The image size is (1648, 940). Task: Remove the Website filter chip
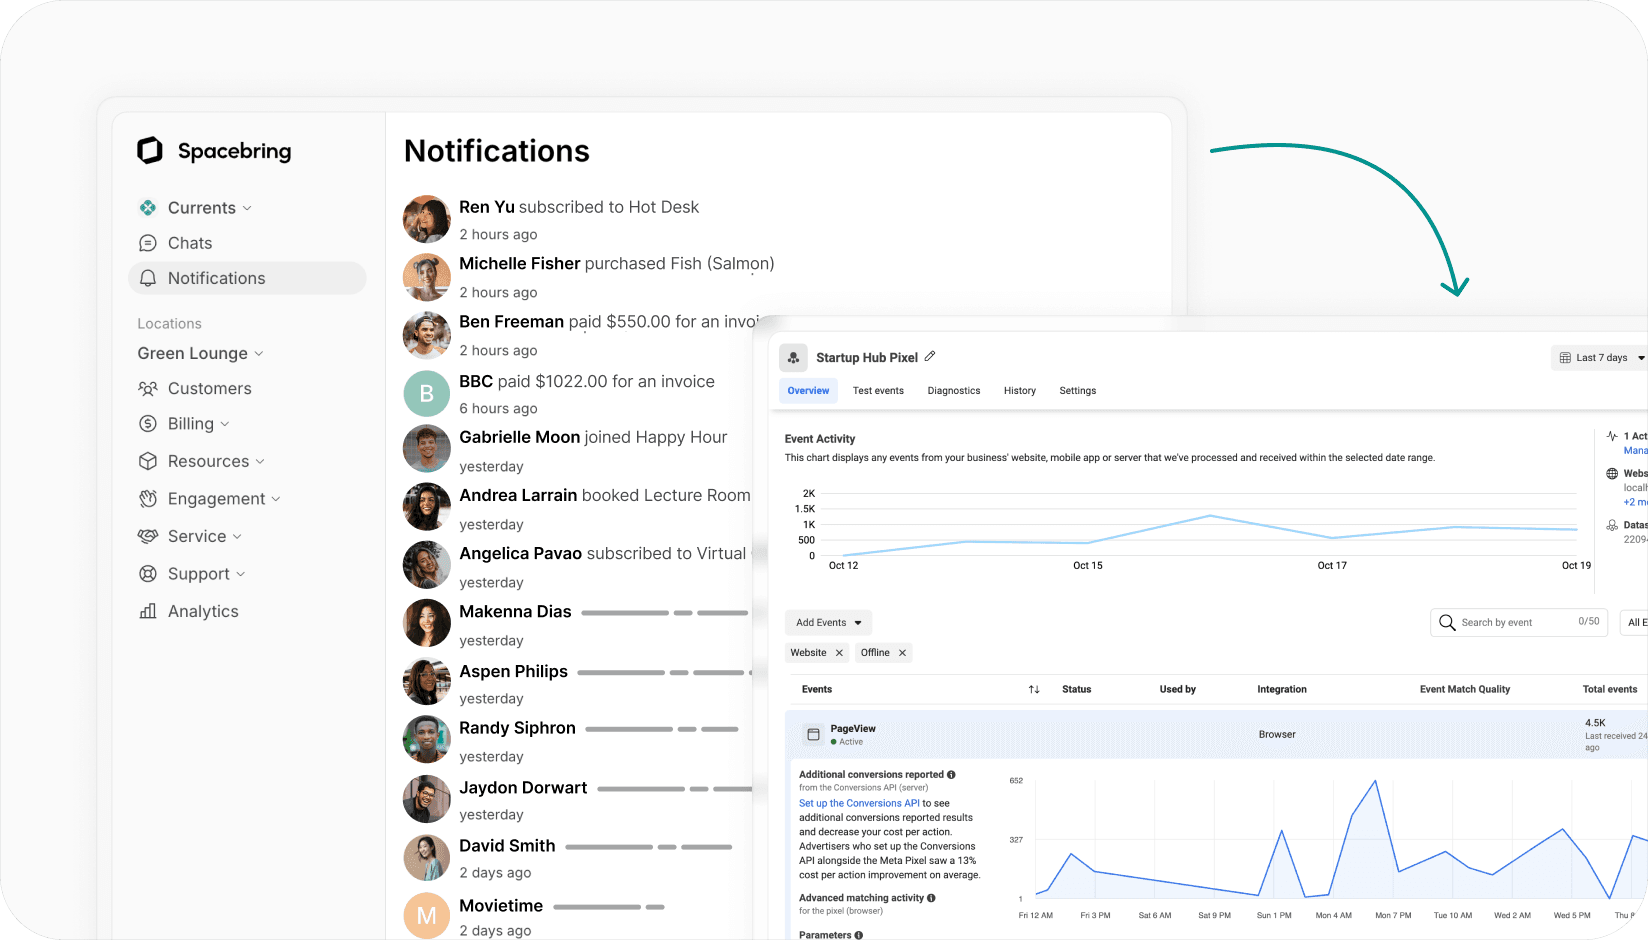click(x=839, y=653)
